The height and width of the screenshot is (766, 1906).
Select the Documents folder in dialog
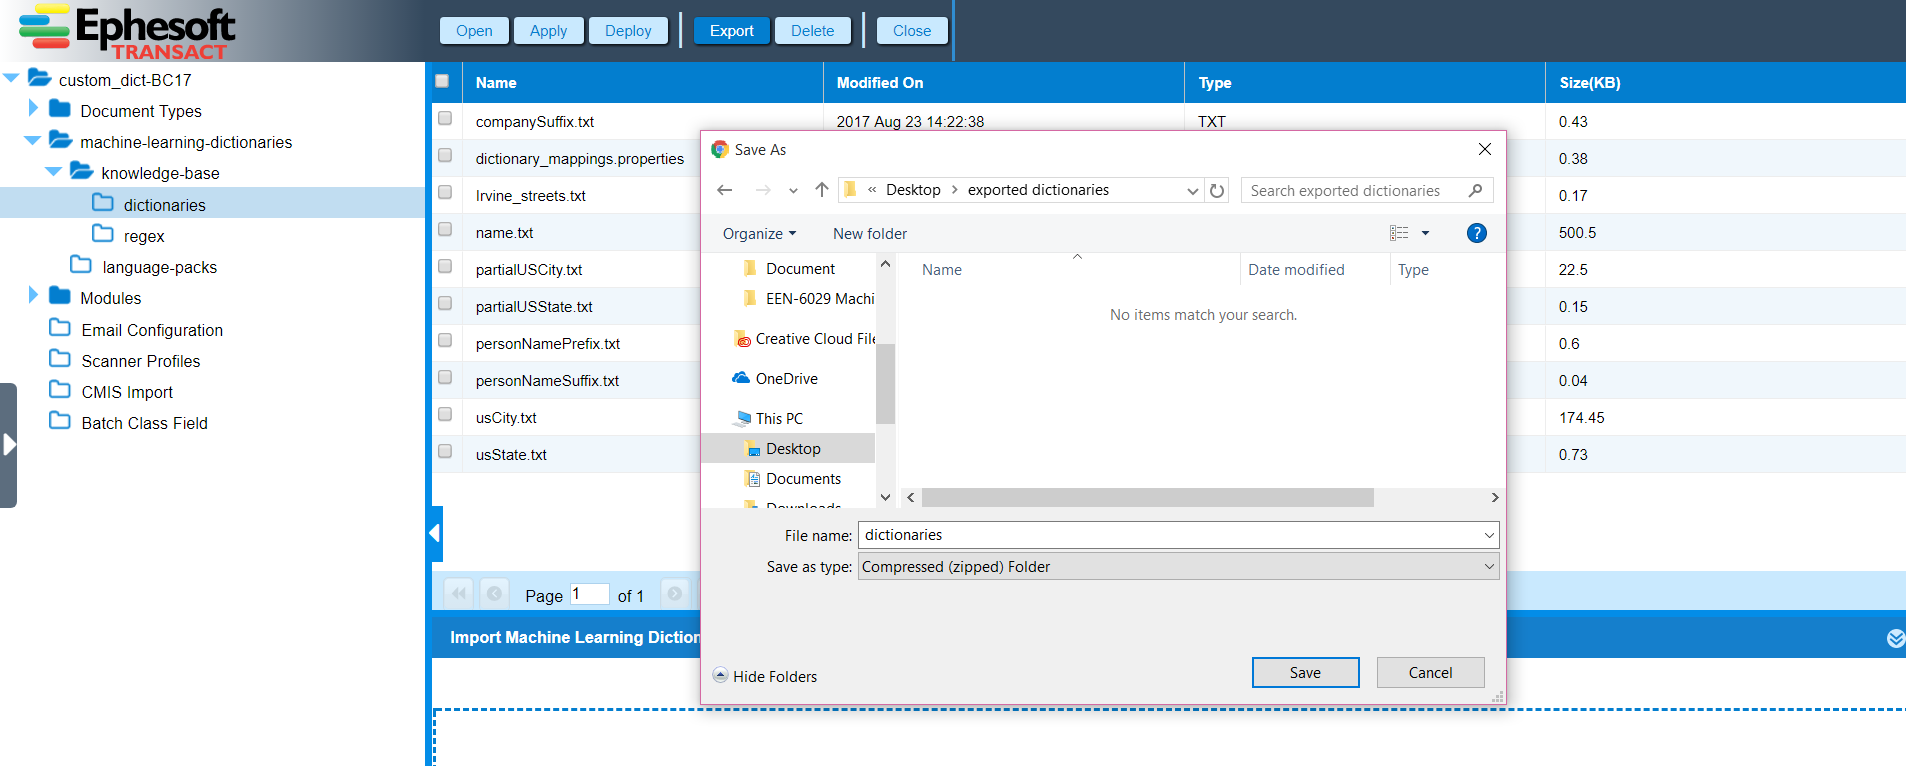(793, 479)
